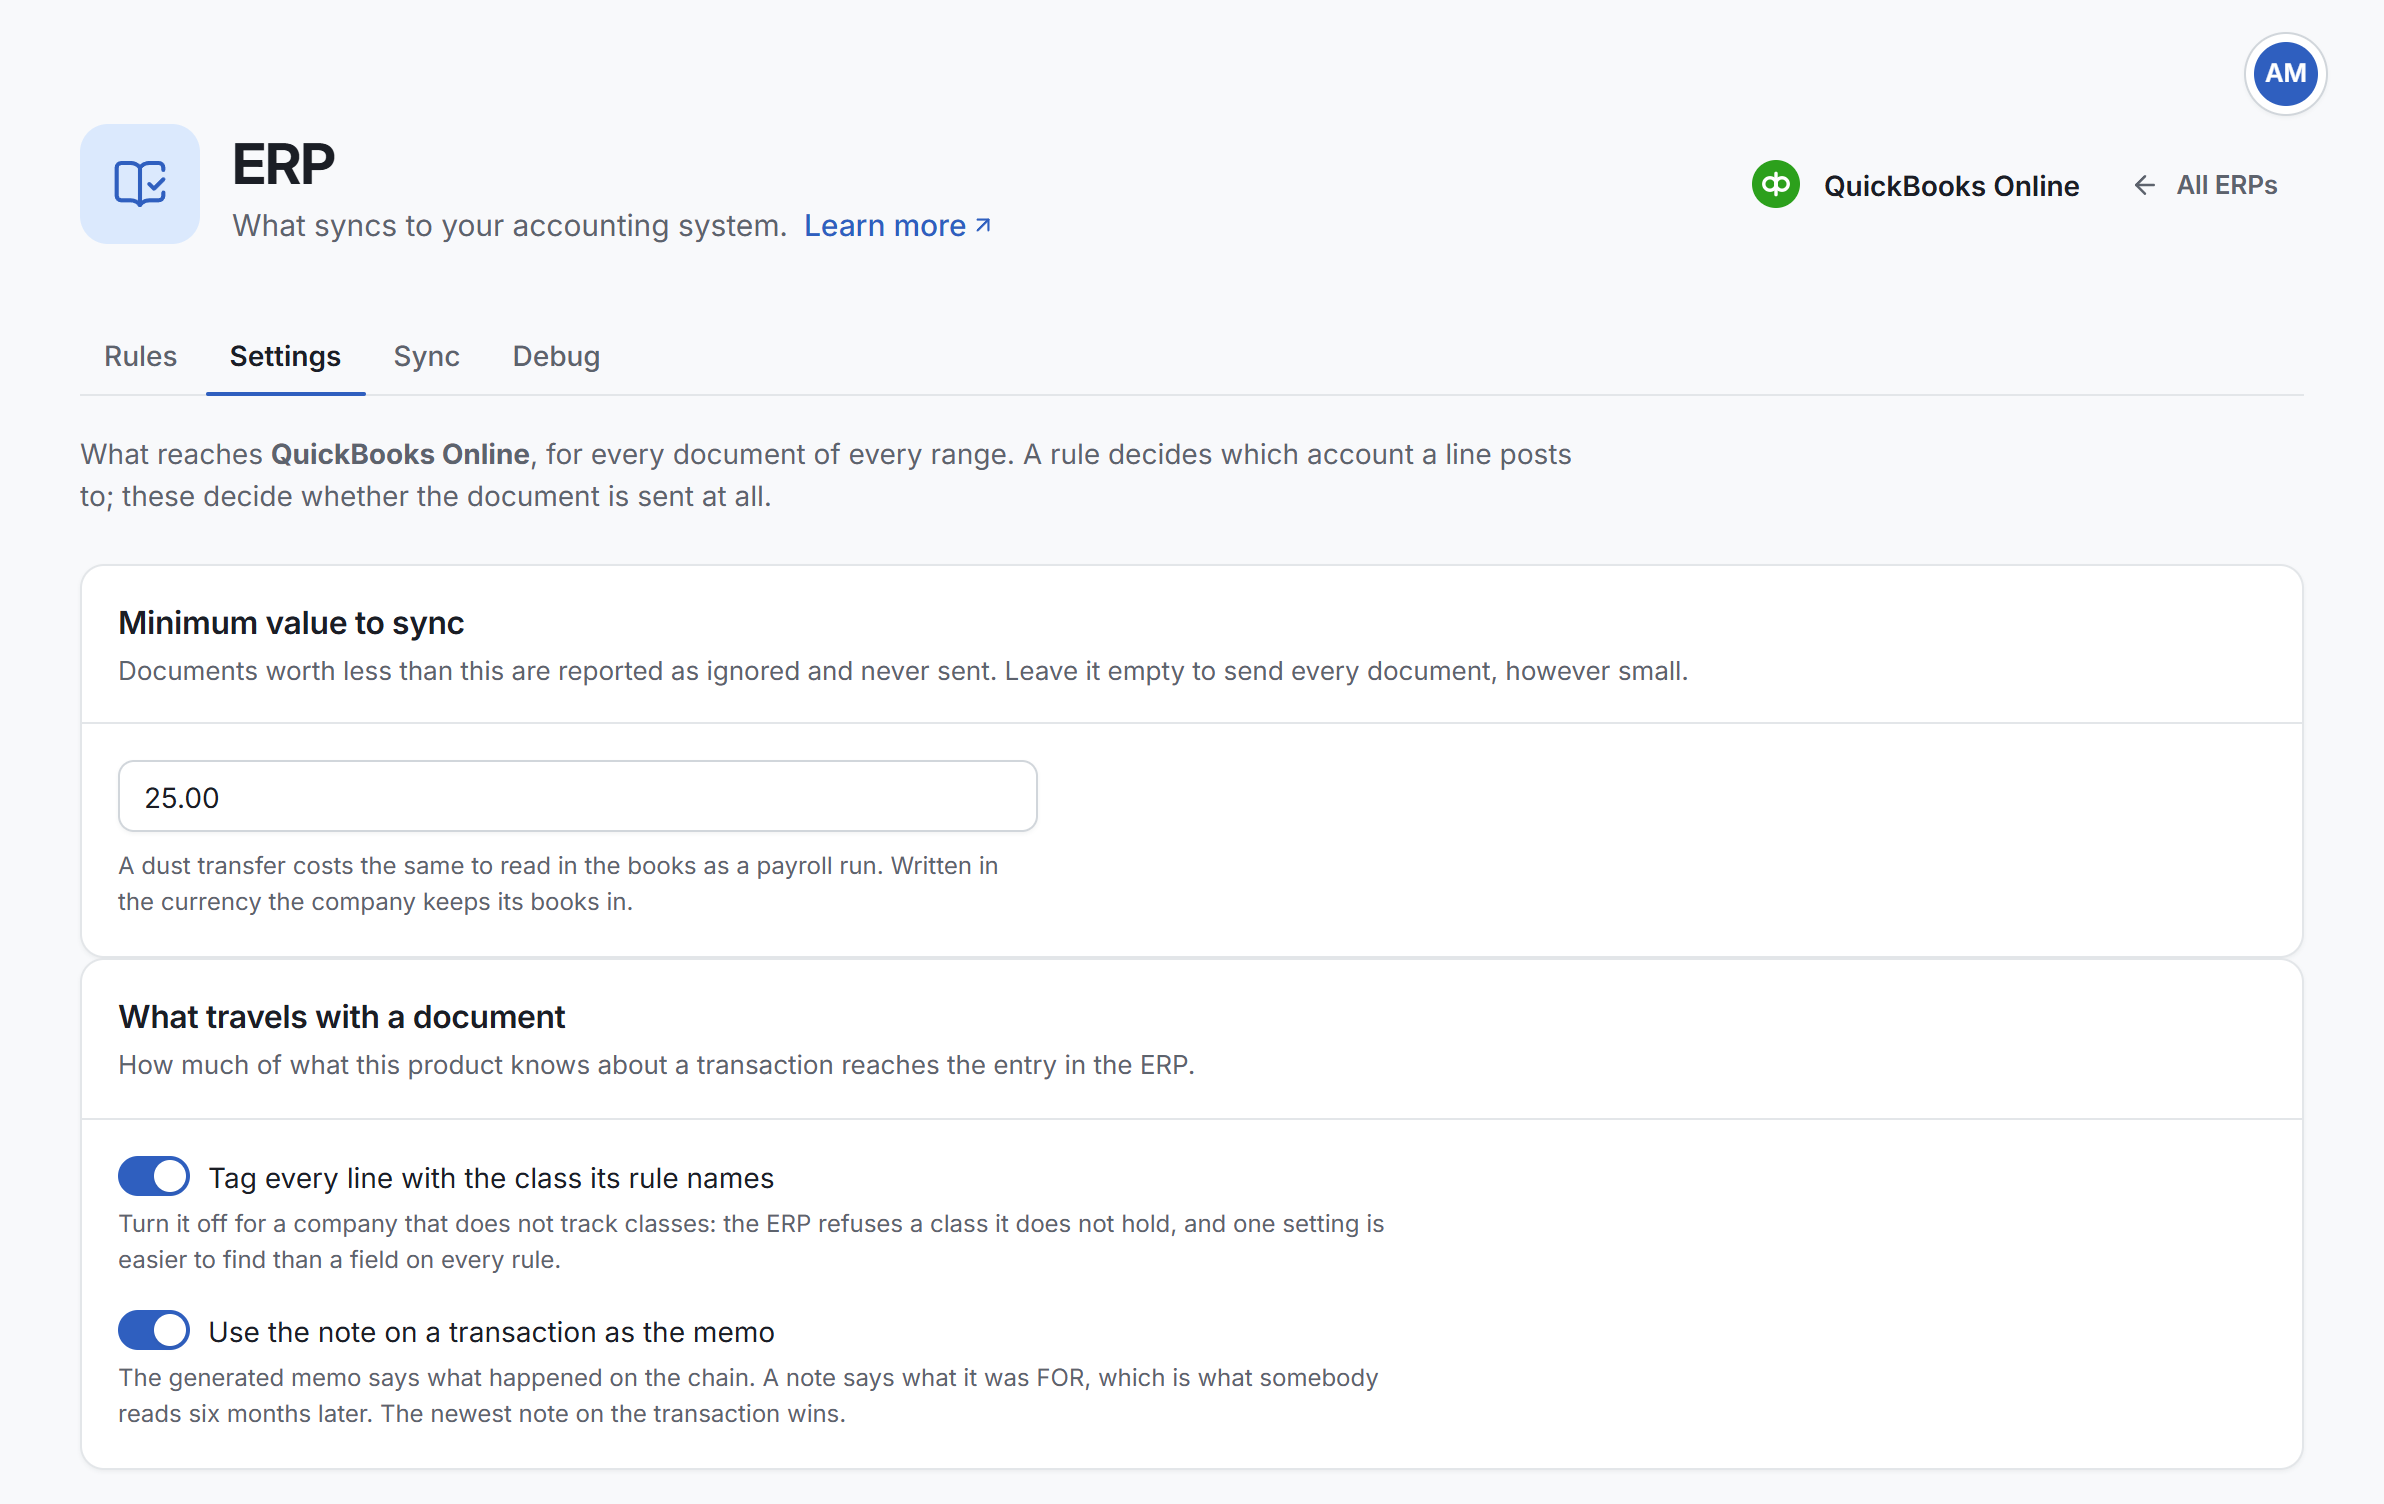Toggle Tag every line with class switch

point(154,1176)
